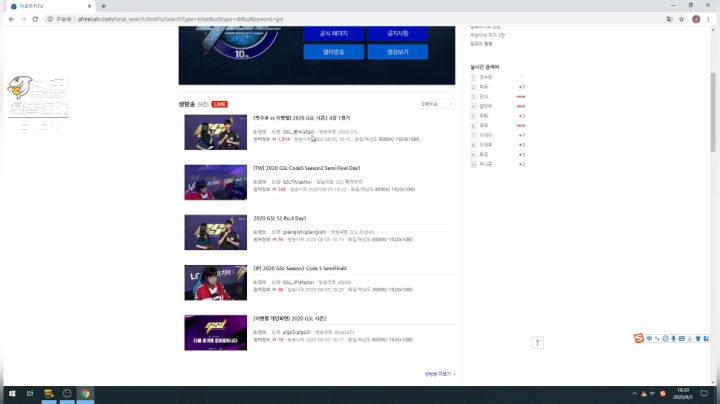The image size is (720, 404).
Task: Open the 개인화면 2020 GSL 시즌2 title link
Action: click(290, 318)
